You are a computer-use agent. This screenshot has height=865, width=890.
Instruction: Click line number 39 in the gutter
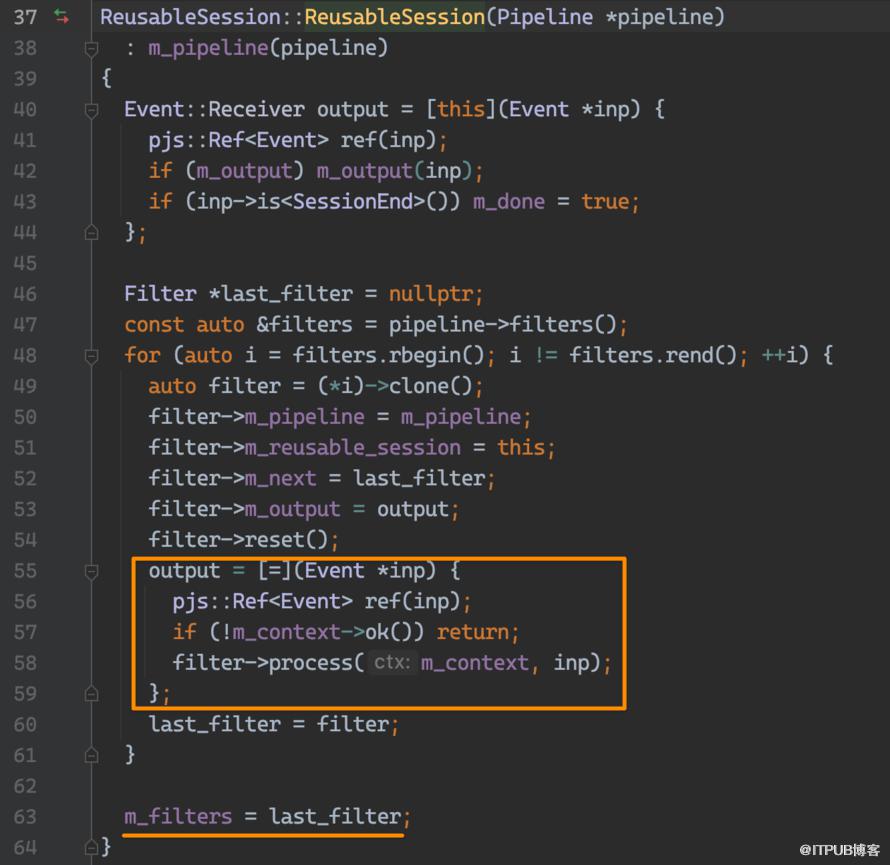[26, 79]
